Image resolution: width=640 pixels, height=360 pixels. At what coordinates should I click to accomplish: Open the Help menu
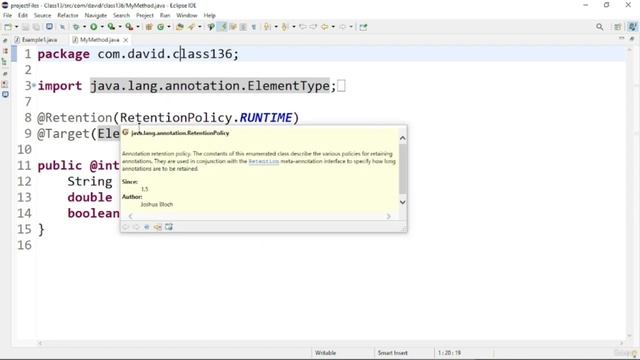coord(209,15)
